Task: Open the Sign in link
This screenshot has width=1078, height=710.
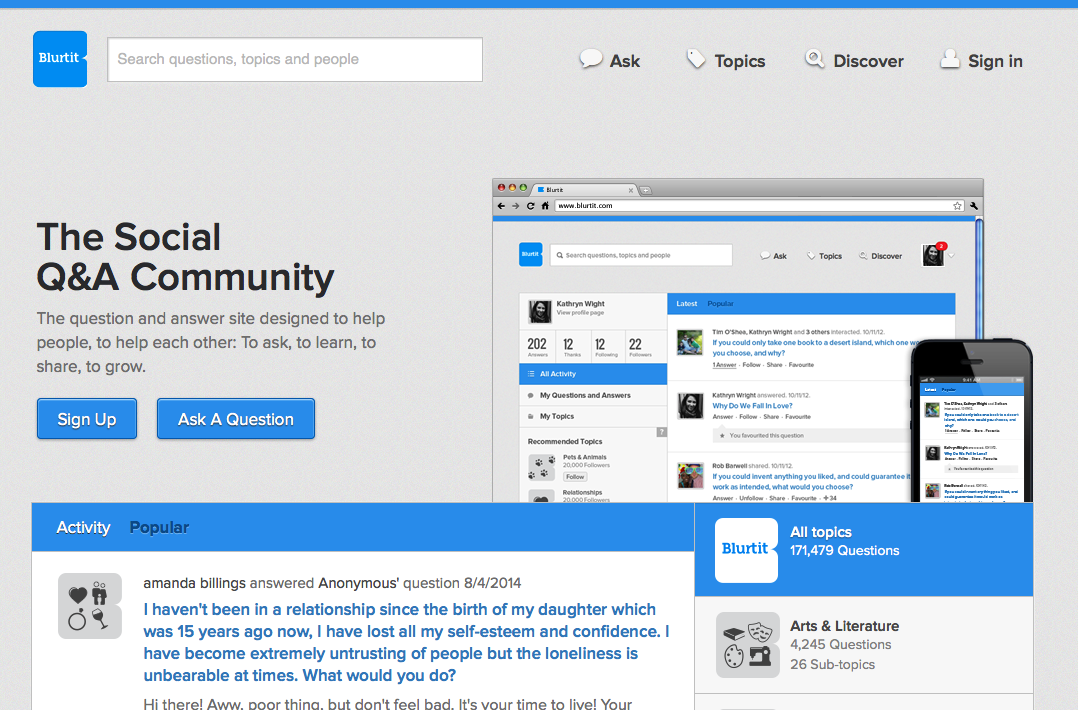Action: 995,61
